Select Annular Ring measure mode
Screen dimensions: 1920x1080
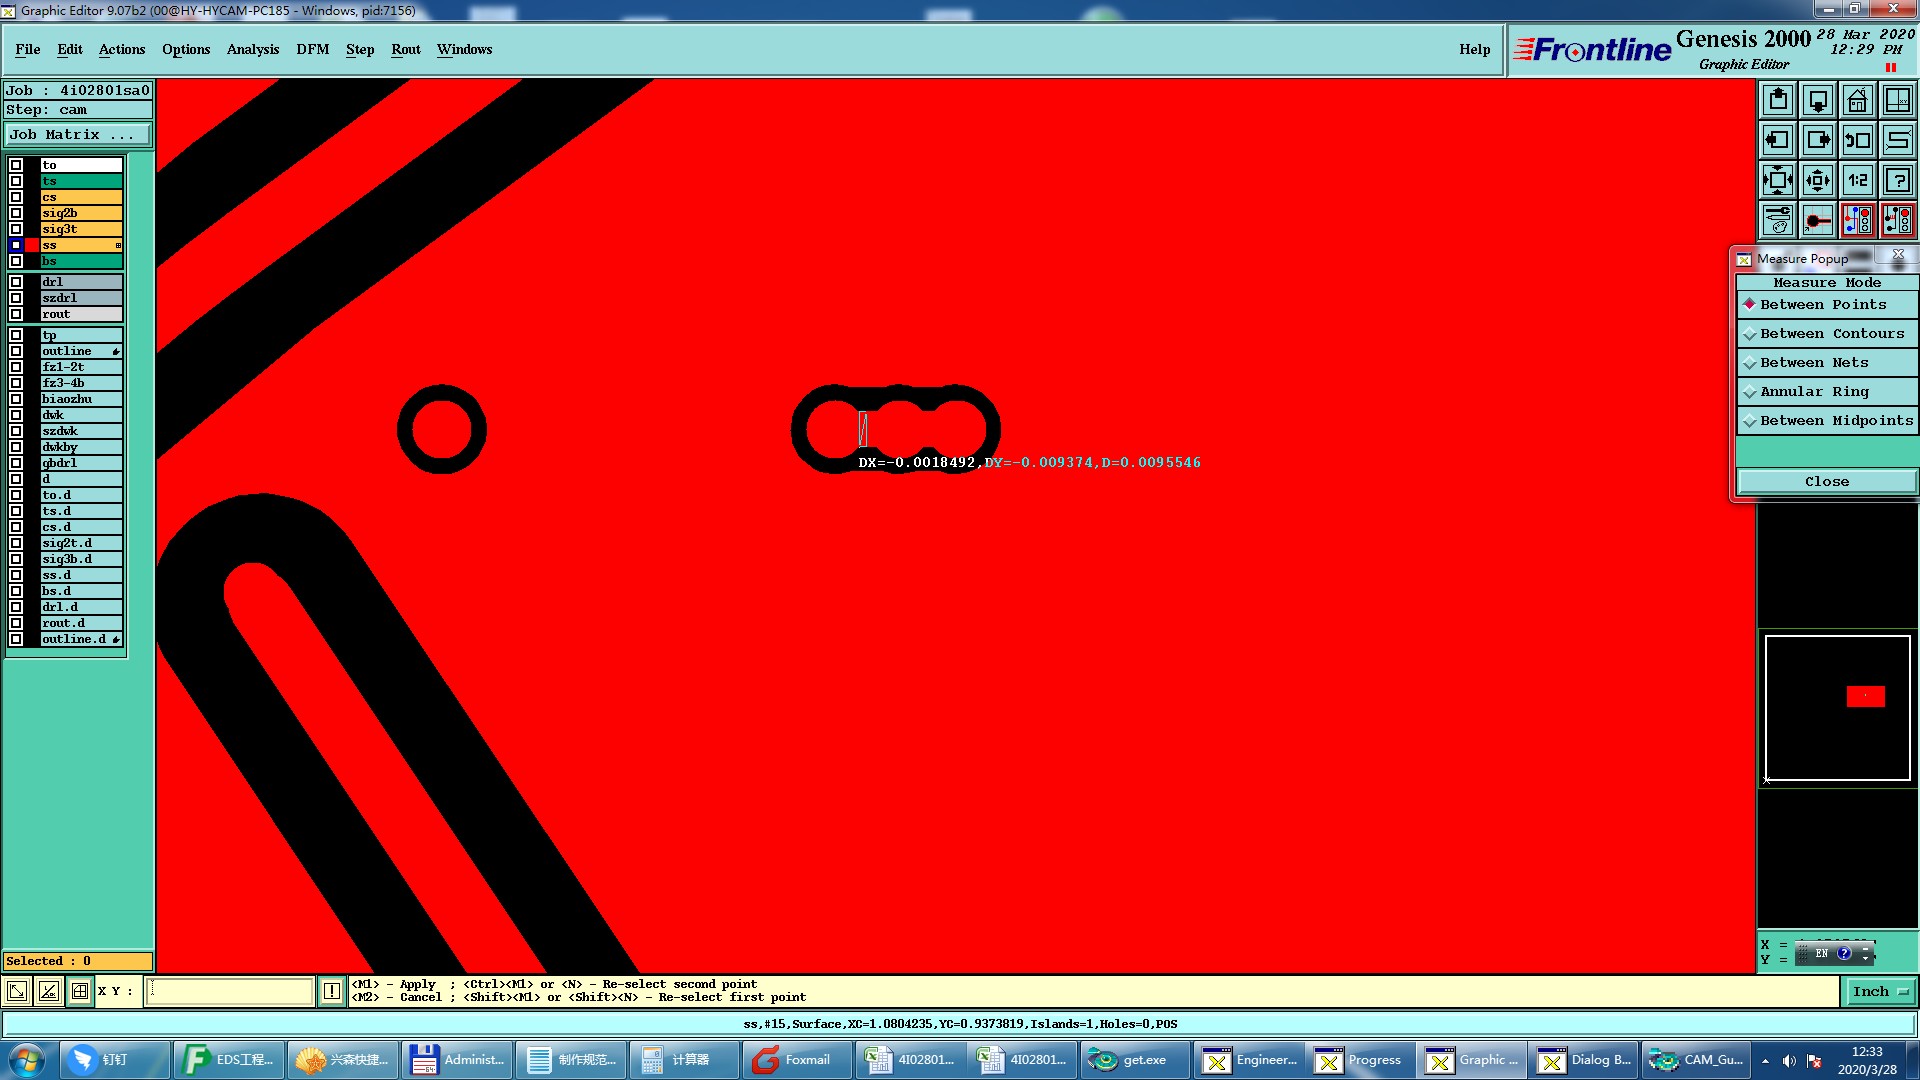click(x=1813, y=391)
